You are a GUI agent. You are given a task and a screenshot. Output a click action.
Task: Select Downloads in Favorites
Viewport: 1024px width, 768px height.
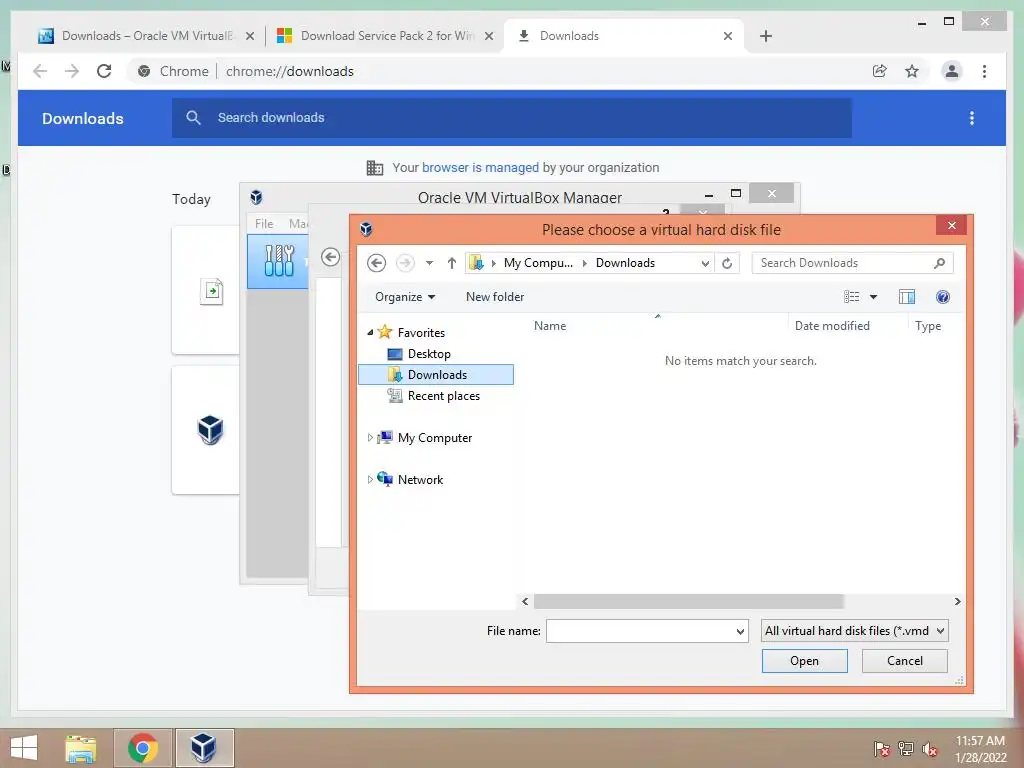point(436,375)
